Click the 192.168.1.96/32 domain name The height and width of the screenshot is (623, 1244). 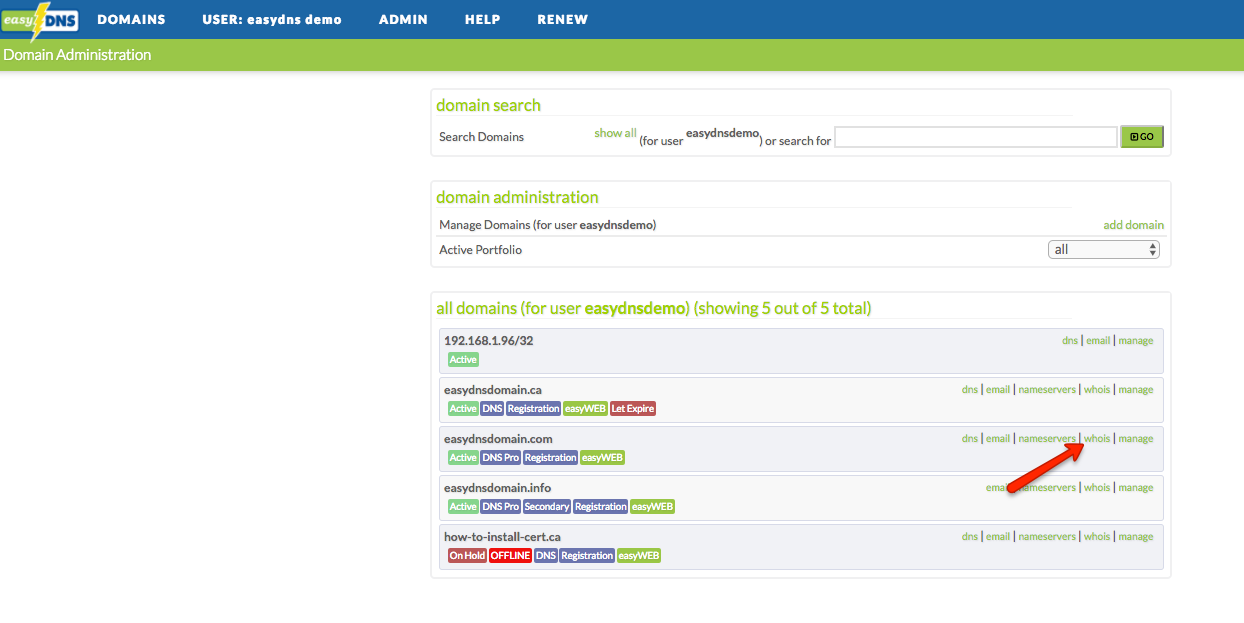click(x=489, y=341)
